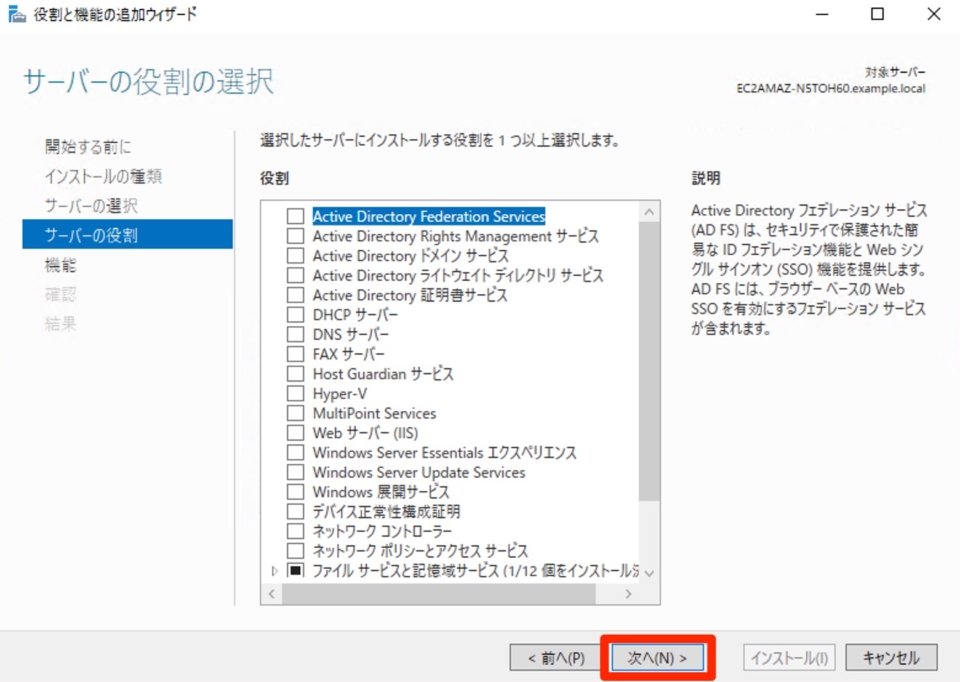Check デバイス正常性構成証明 checkbox

(296, 511)
